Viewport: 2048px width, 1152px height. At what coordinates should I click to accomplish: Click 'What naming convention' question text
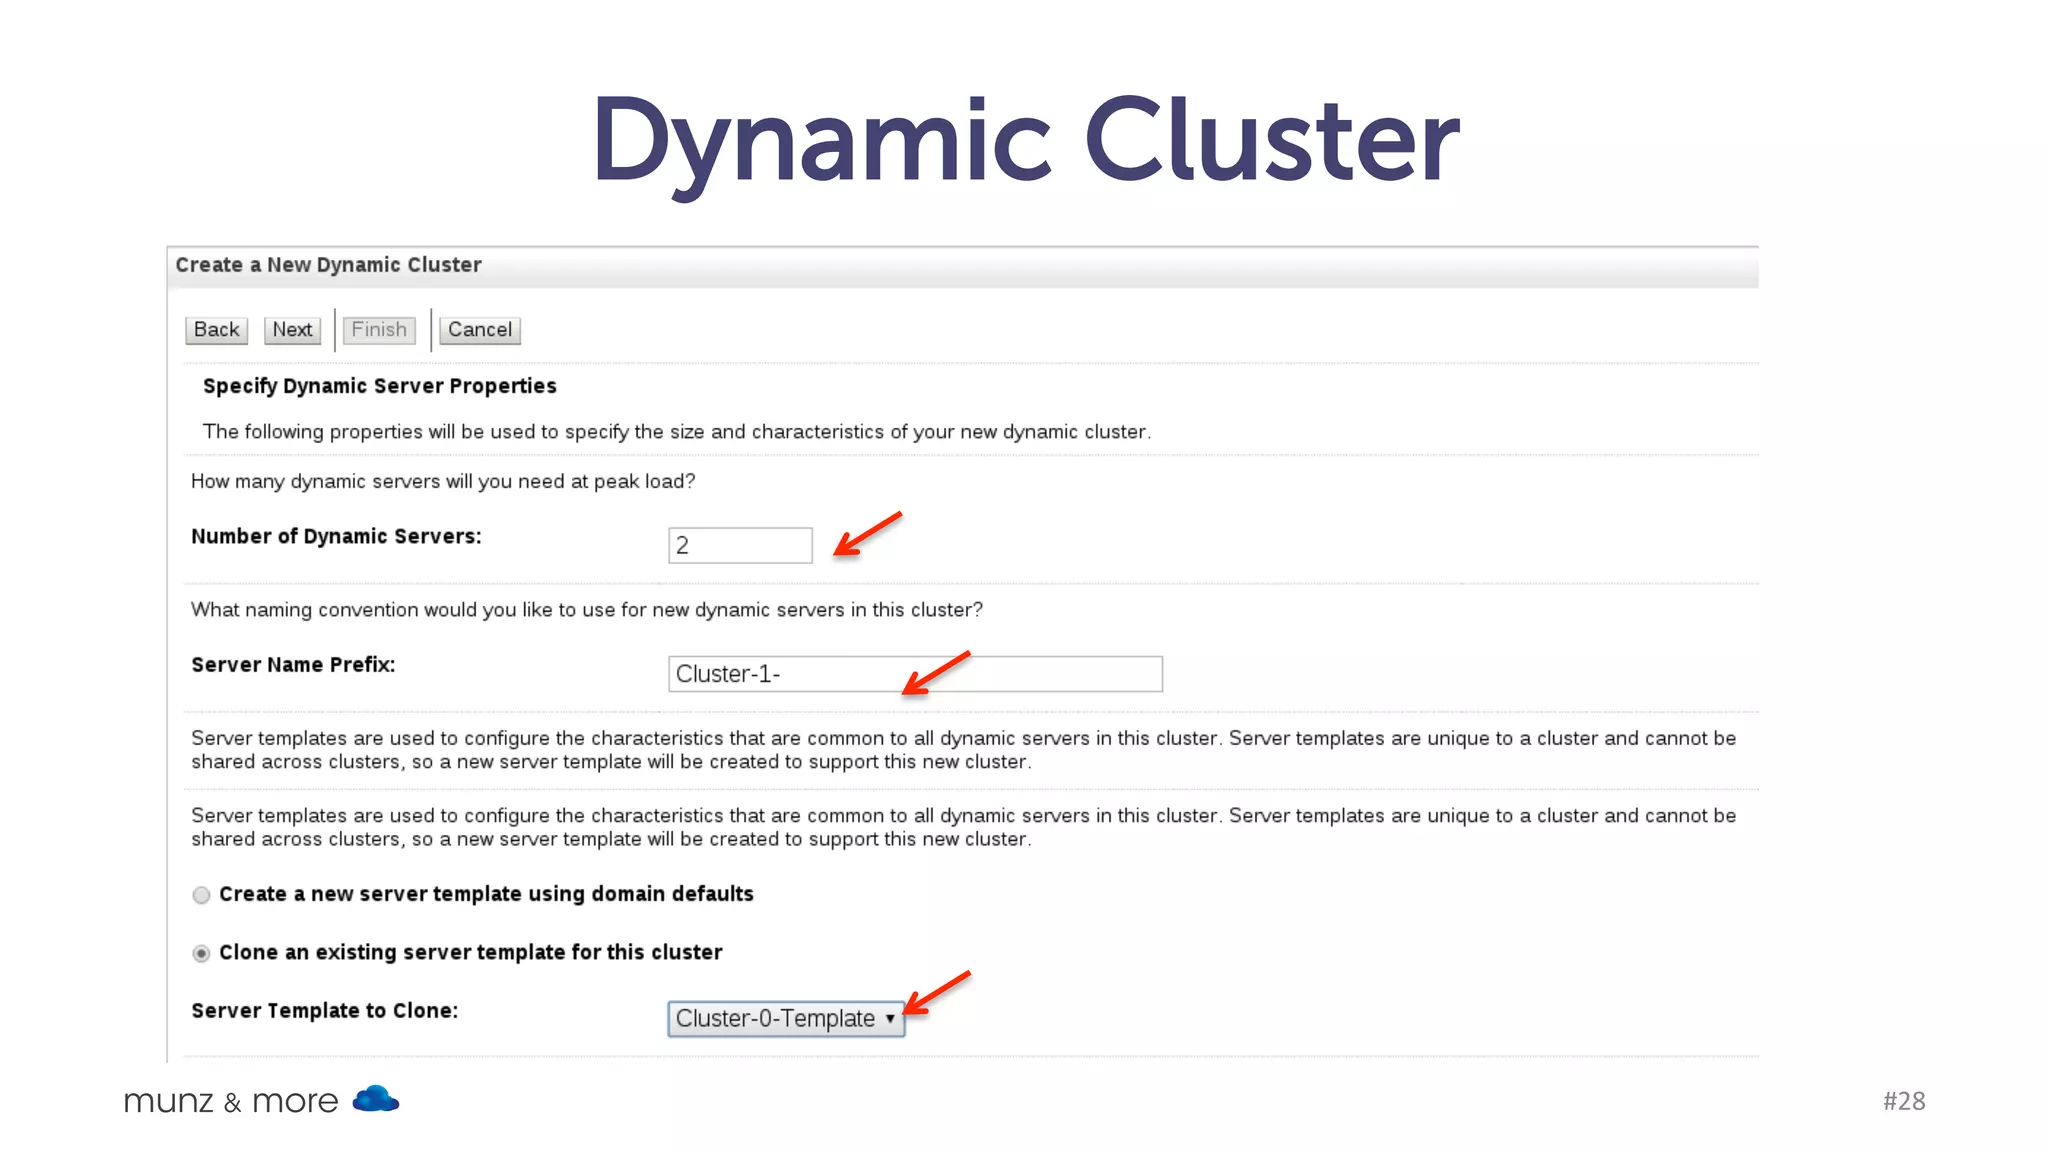587,610
